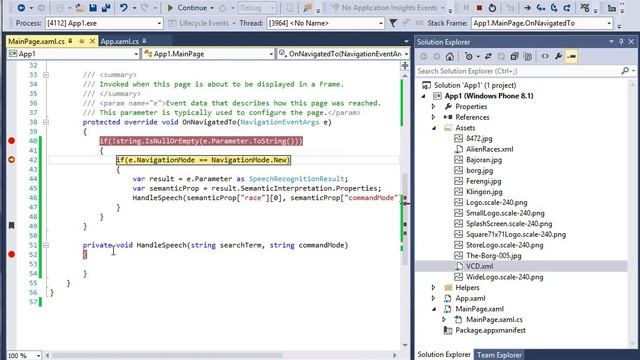Click the Step Over icon
Screen dimensions: 640x360
pyautogui.click(x=554, y=8)
